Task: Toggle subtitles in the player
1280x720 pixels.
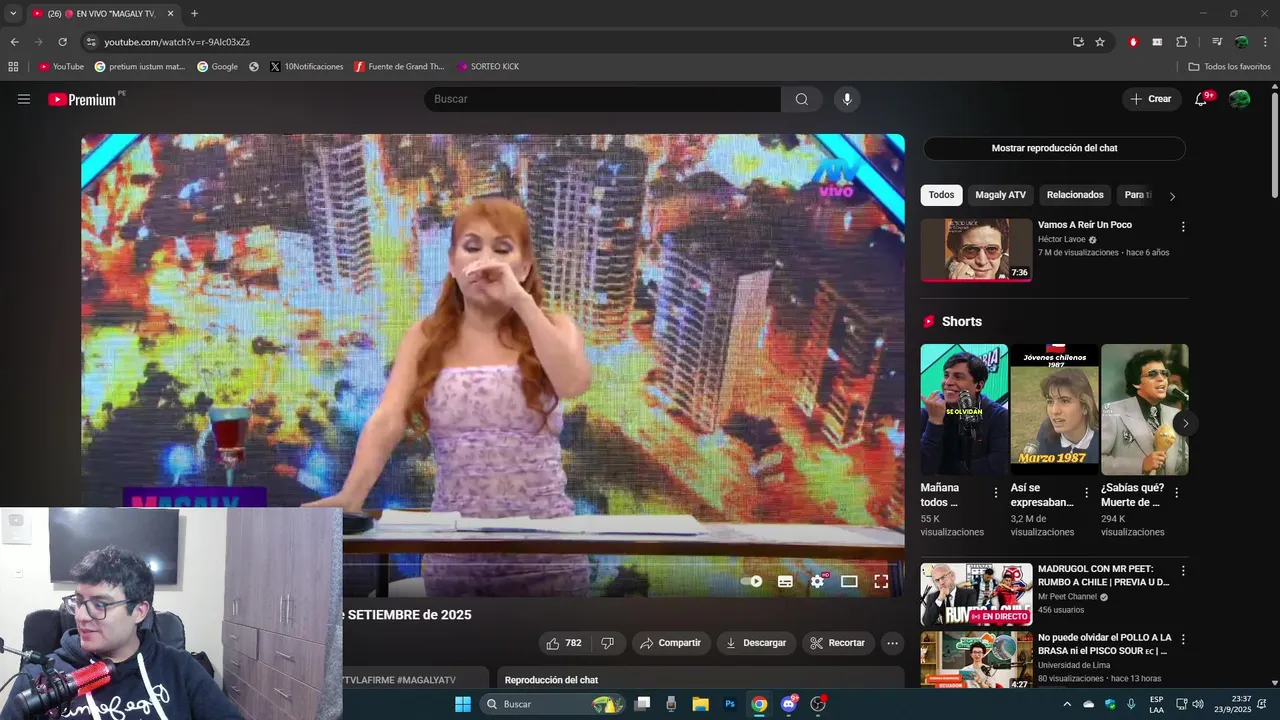Action: point(785,581)
